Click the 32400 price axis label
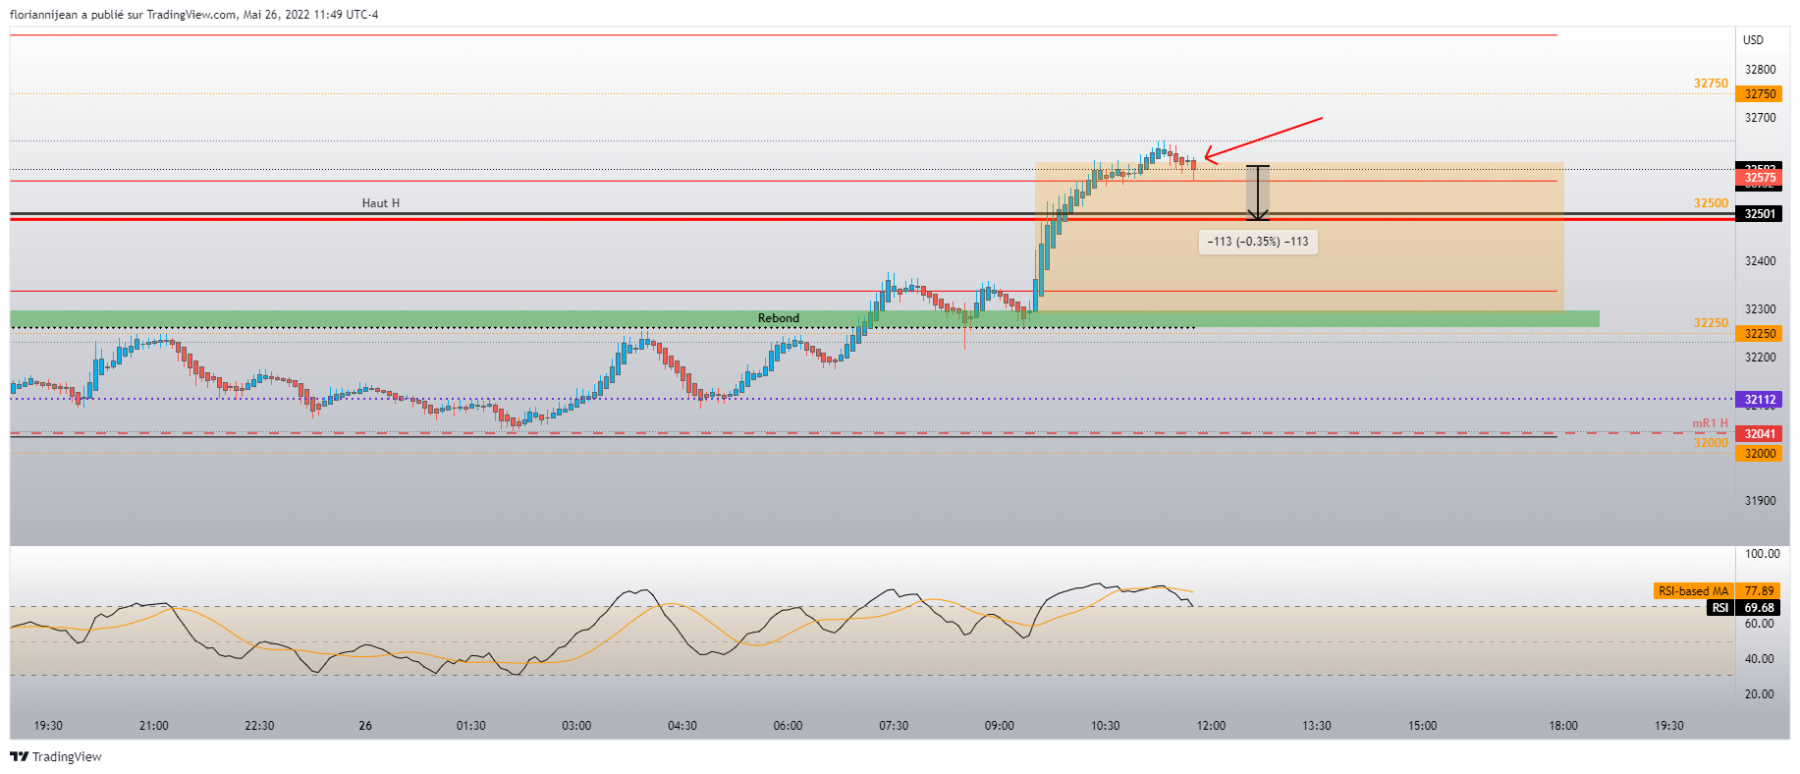The width and height of the screenshot is (1800, 774). pyautogui.click(x=1760, y=262)
